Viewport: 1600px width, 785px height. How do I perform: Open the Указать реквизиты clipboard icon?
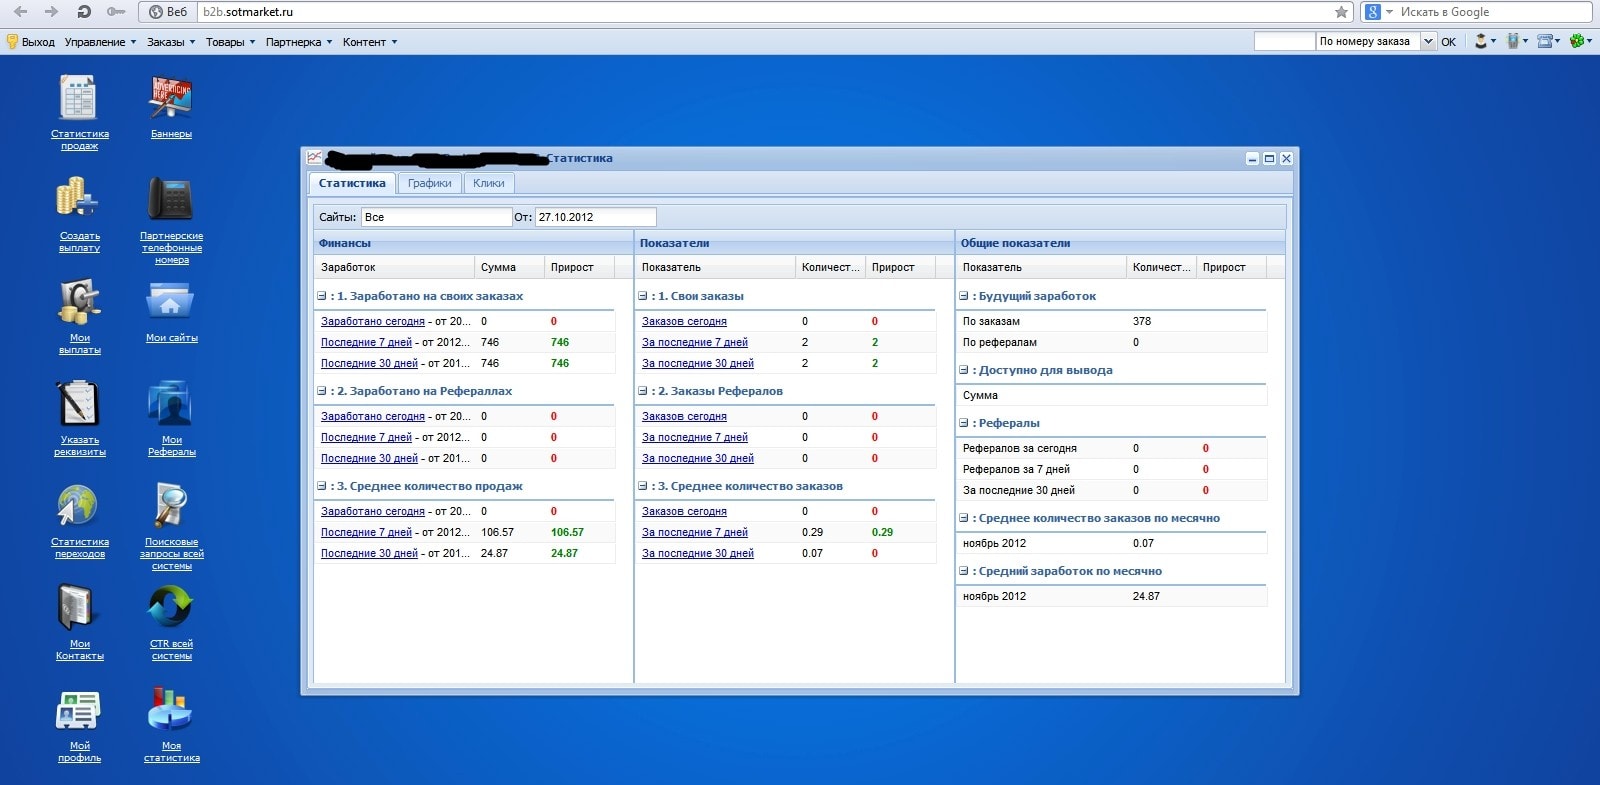(x=79, y=405)
